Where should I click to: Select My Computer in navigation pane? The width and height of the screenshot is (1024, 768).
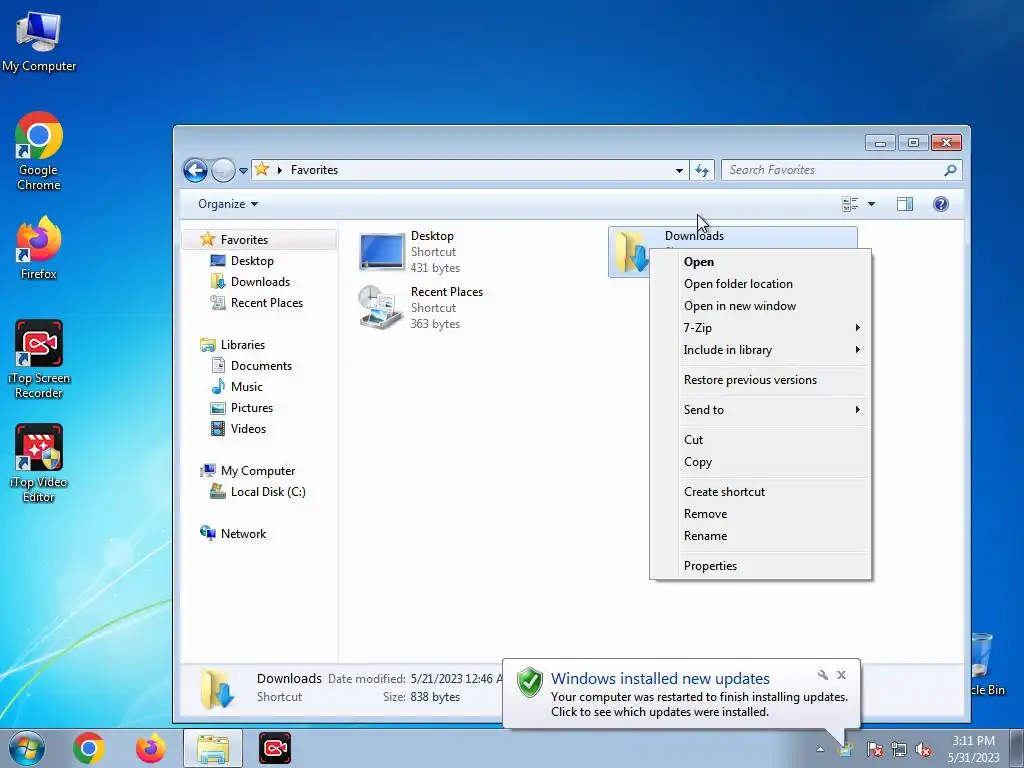coord(257,471)
